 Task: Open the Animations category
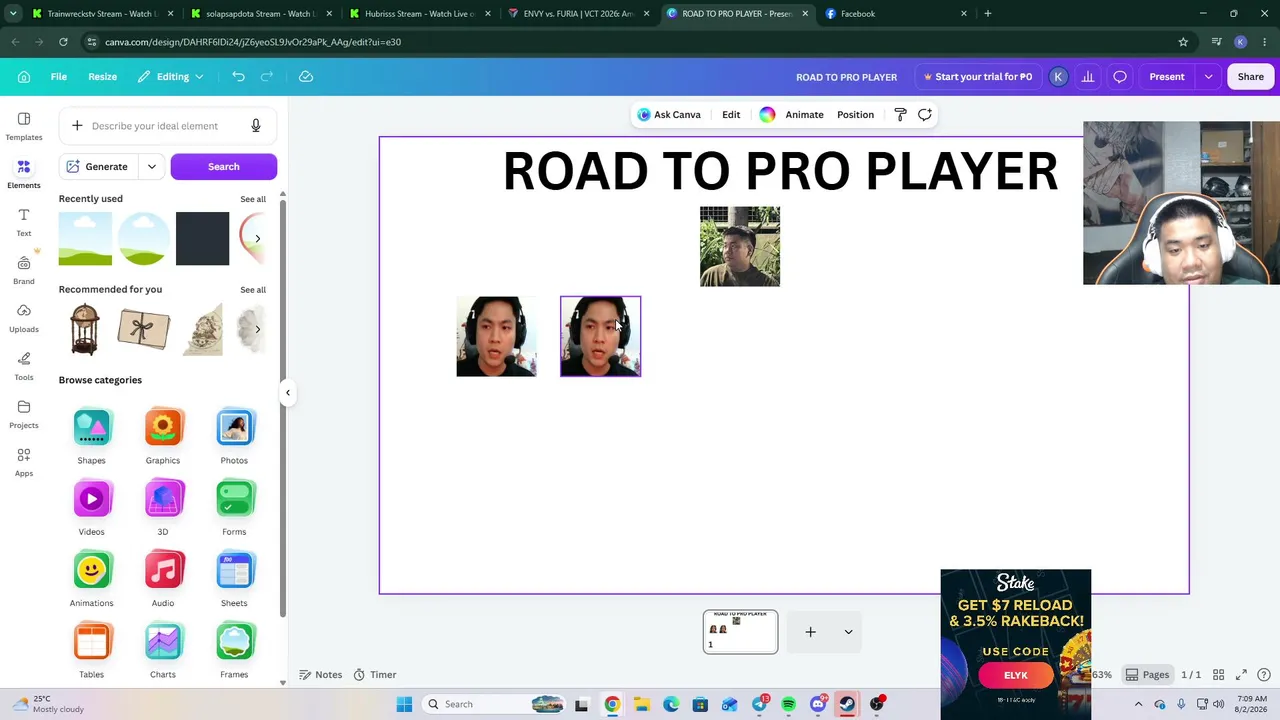point(91,579)
